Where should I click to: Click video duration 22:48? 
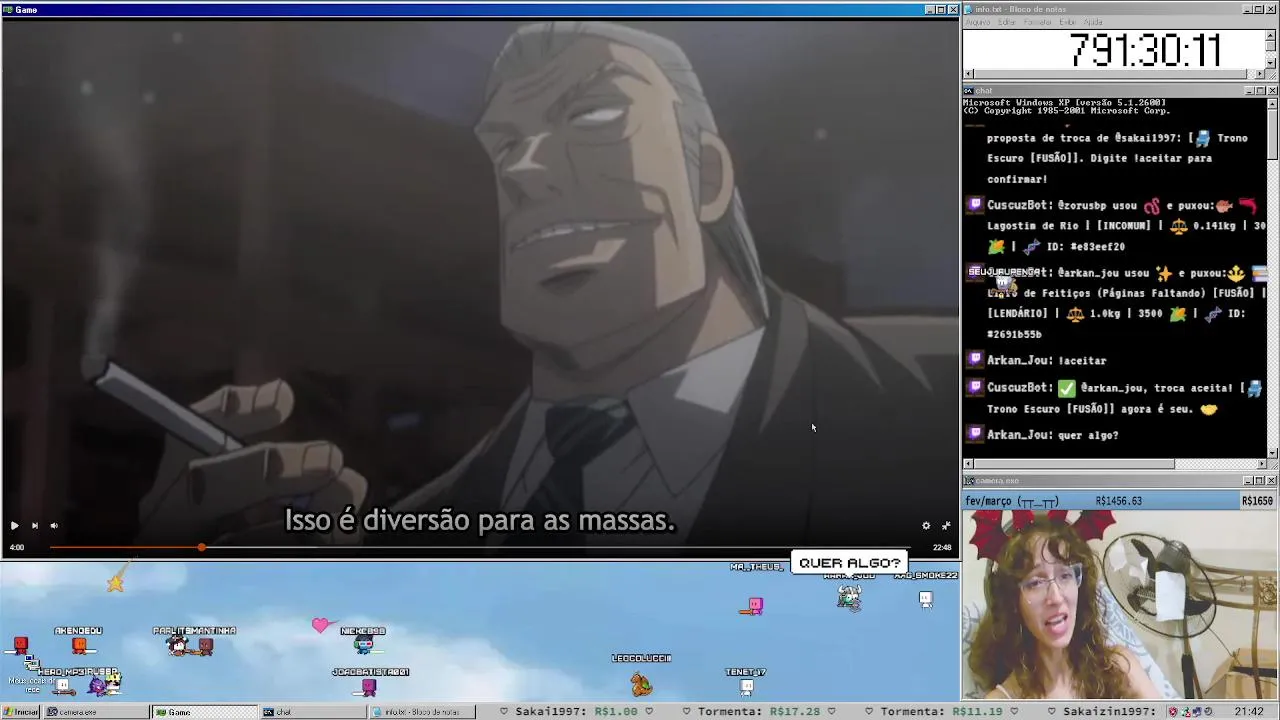click(942, 548)
